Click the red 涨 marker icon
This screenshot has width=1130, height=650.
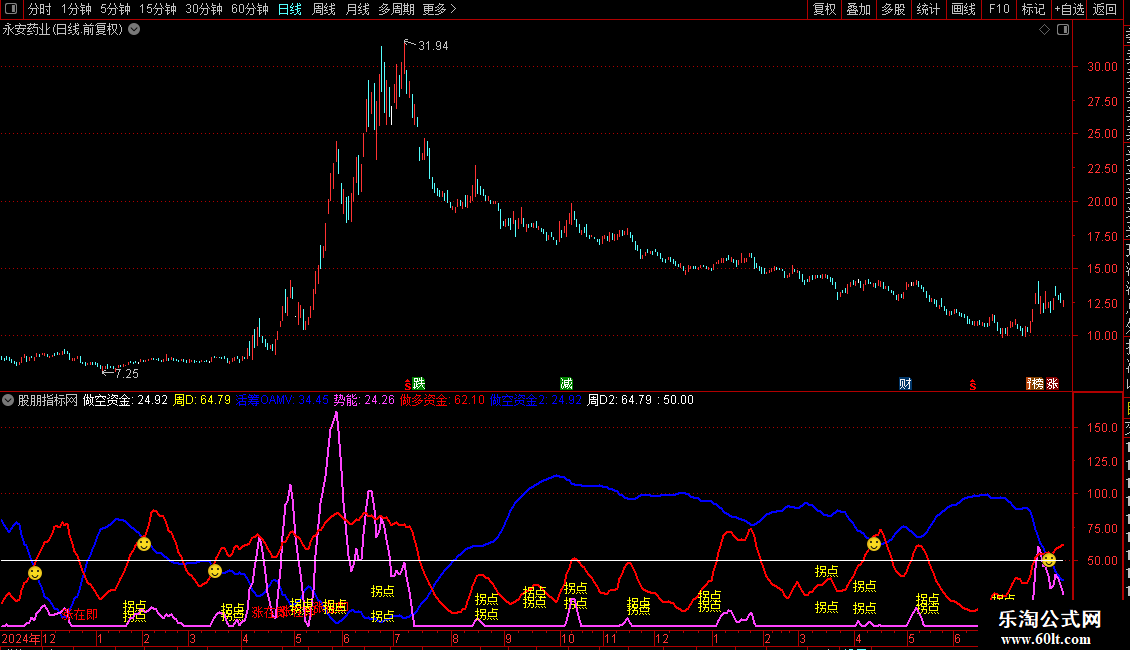[x=1053, y=383]
